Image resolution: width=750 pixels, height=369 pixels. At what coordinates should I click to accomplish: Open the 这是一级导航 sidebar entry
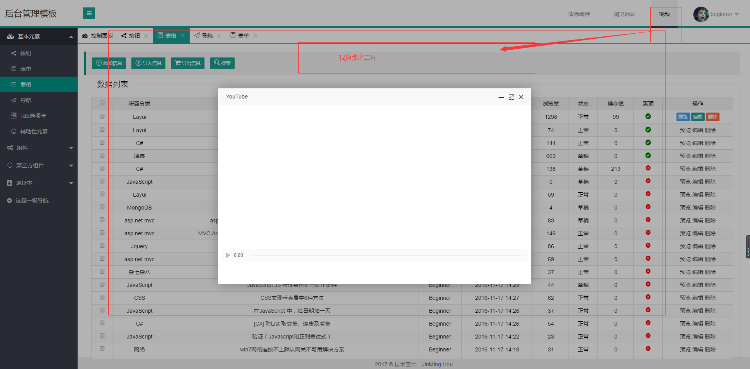pyautogui.click(x=39, y=201)
